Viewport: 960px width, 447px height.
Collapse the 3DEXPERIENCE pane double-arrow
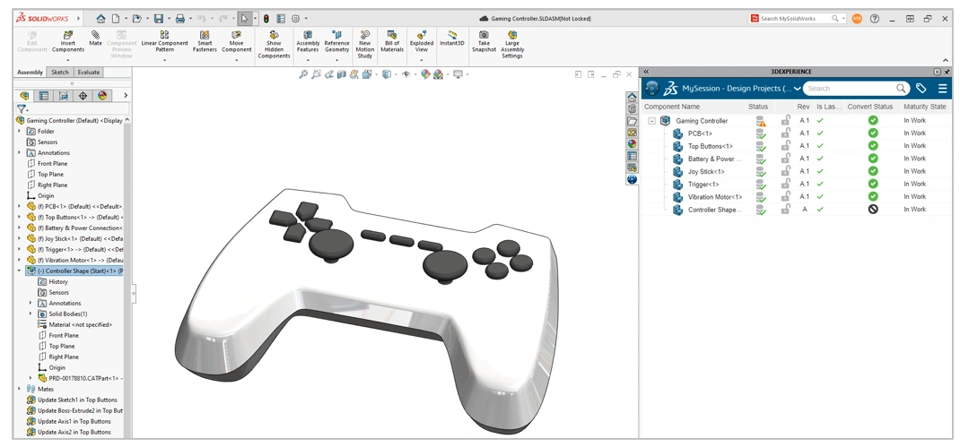[647, 72]
